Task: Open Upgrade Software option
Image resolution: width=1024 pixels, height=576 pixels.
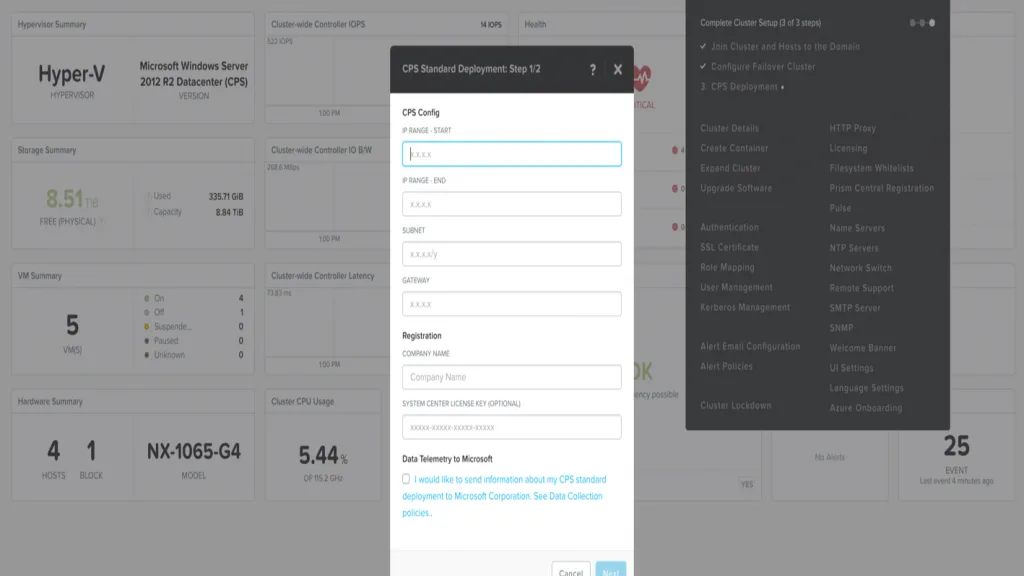Action: coord(736,188)
